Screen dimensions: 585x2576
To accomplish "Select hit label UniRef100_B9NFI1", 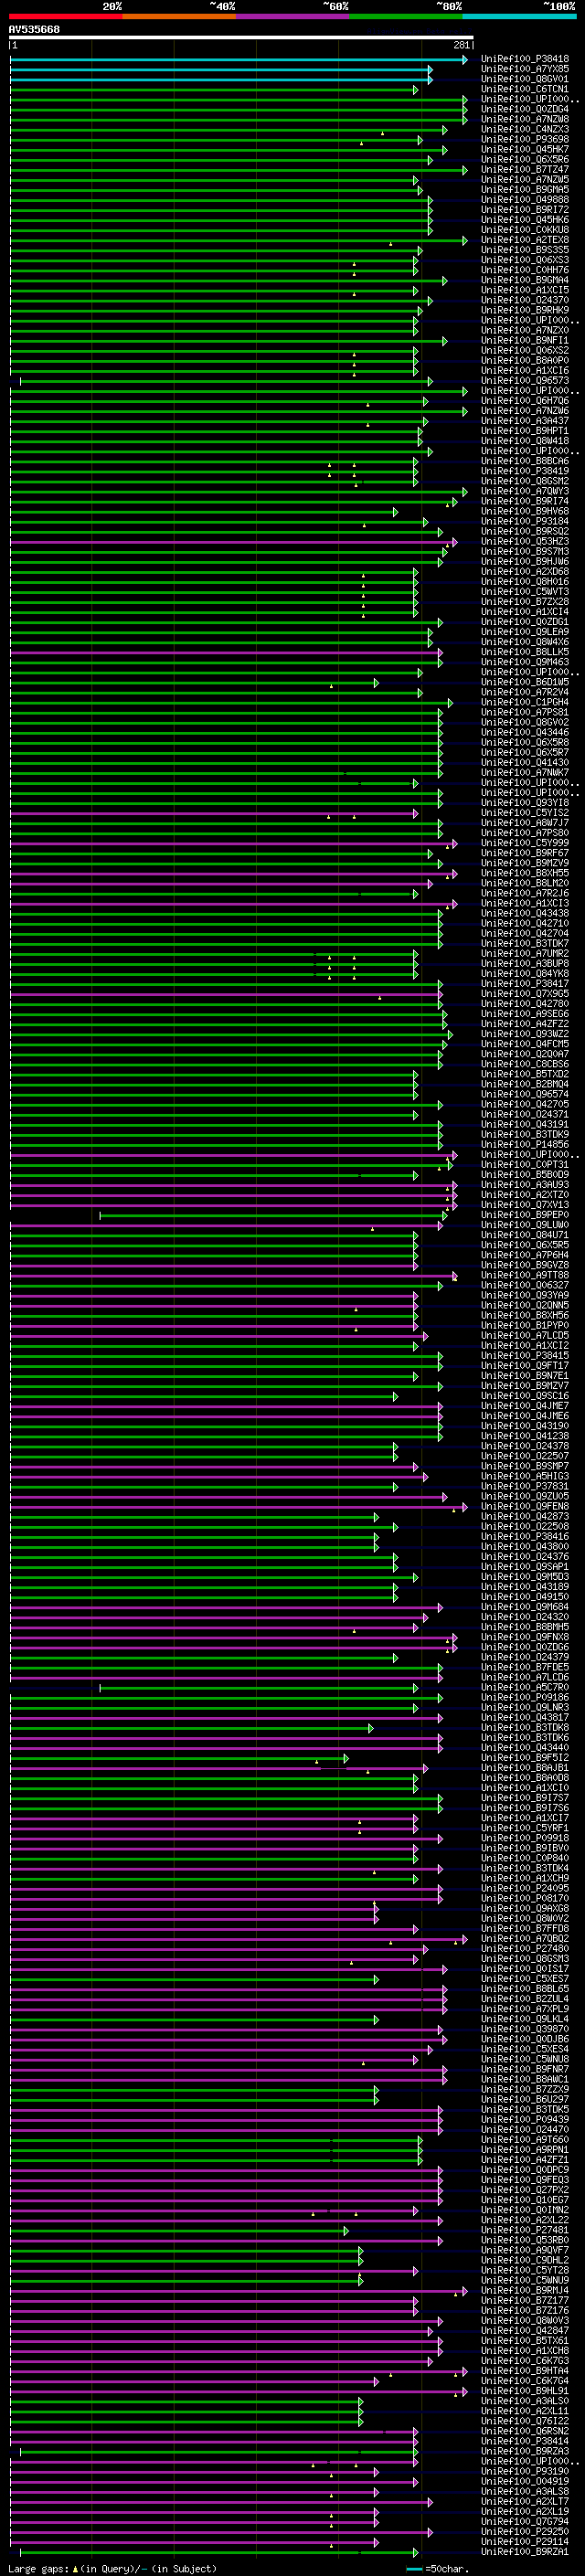I will pos(525,341).
